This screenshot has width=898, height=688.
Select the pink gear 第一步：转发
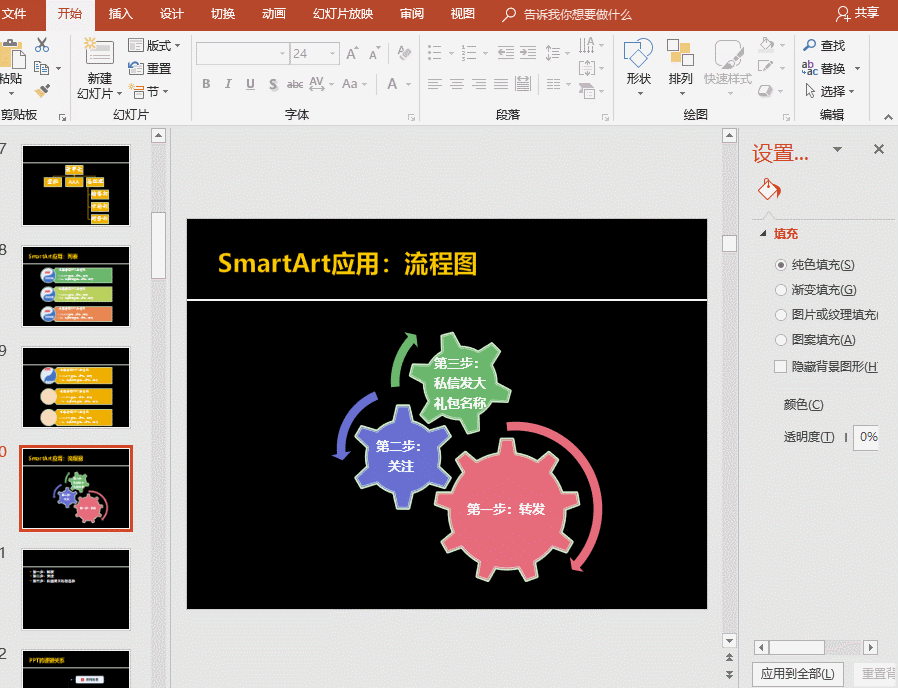pos(506,509)
